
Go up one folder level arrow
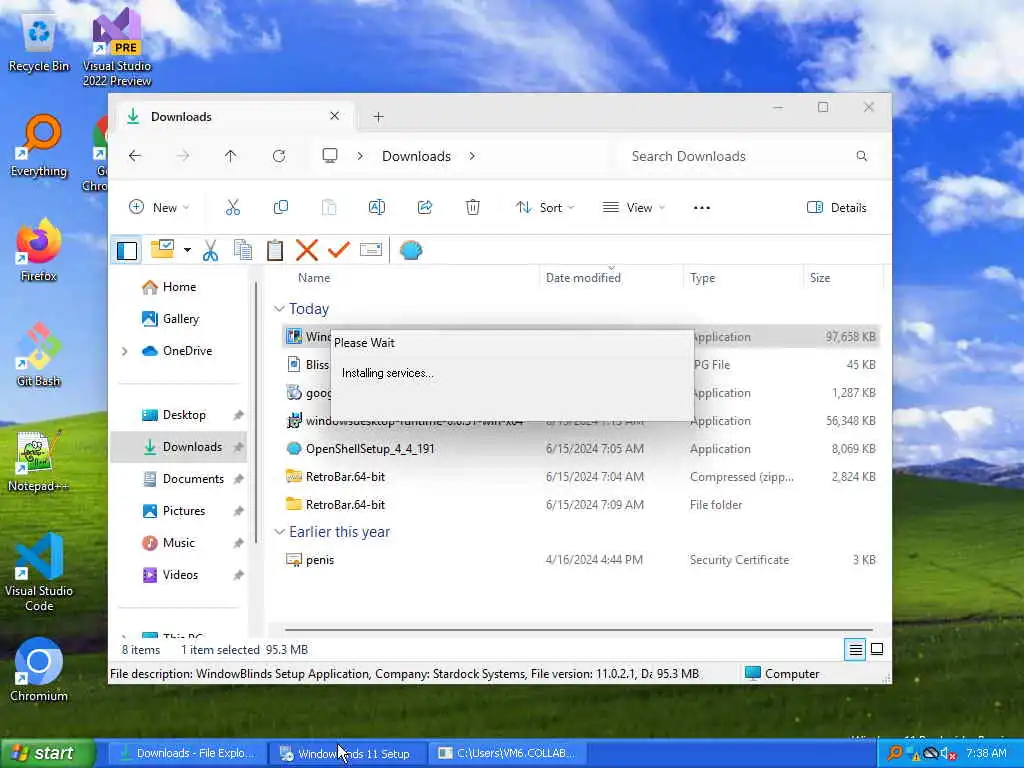tap(231, 156)
